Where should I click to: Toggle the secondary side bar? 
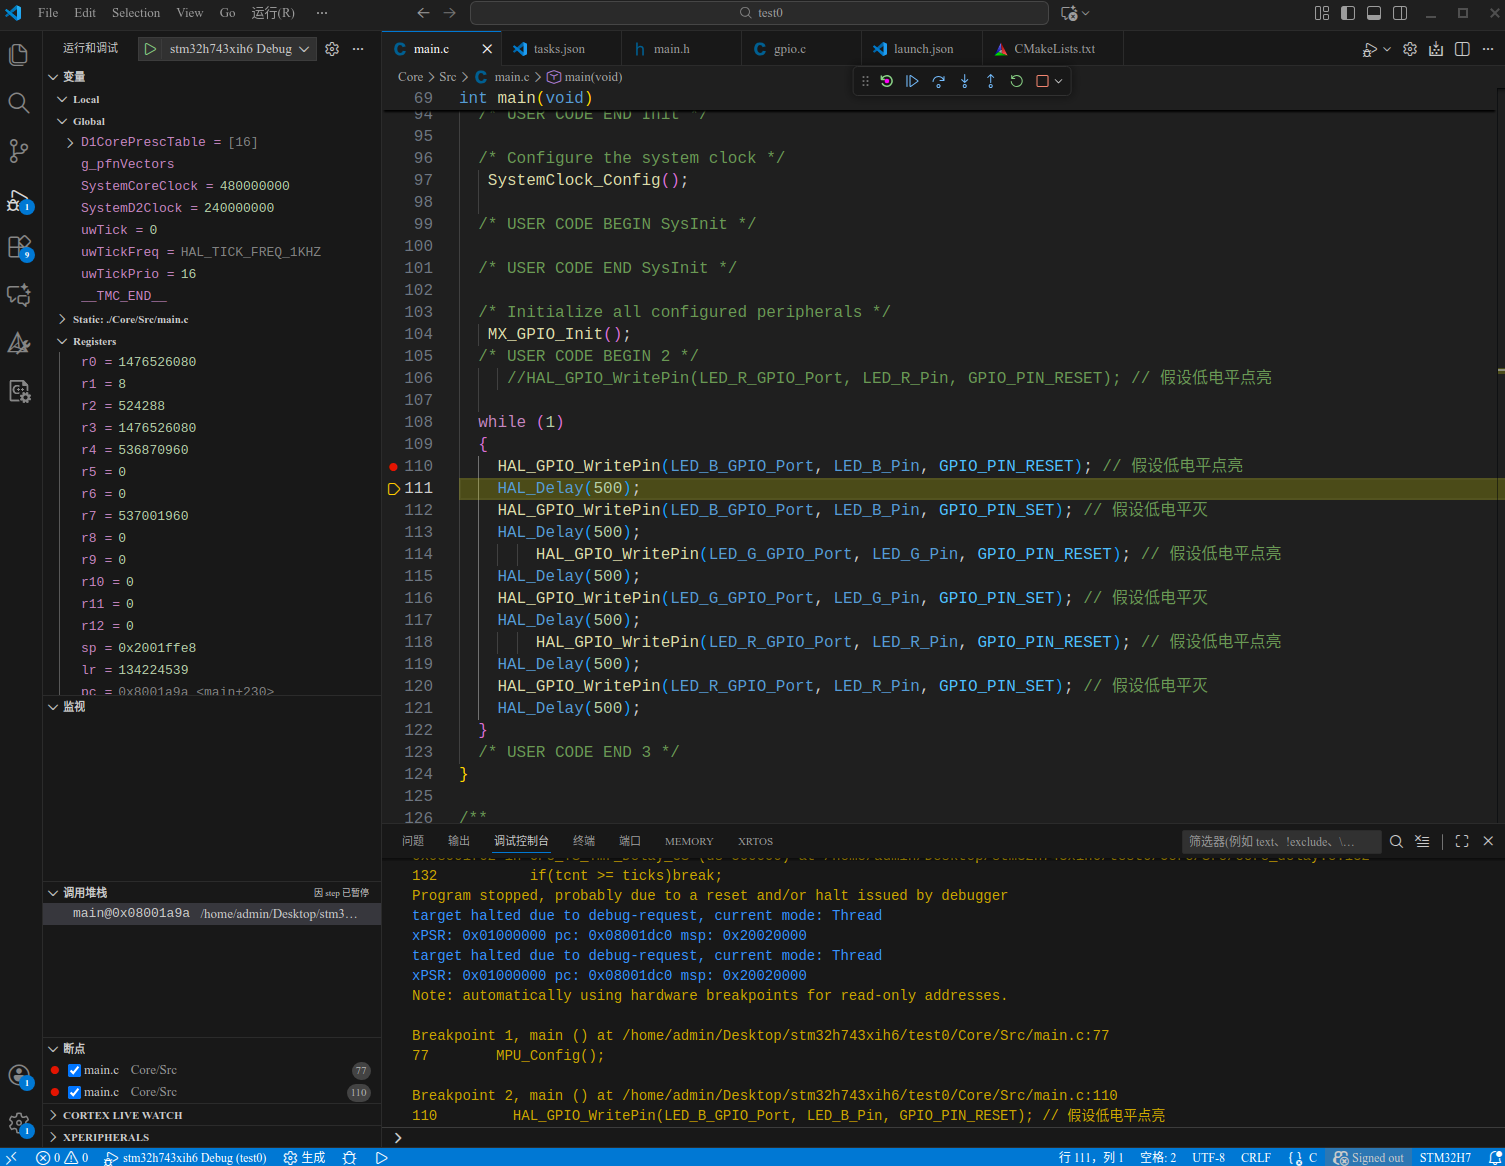pos(1400,13)
